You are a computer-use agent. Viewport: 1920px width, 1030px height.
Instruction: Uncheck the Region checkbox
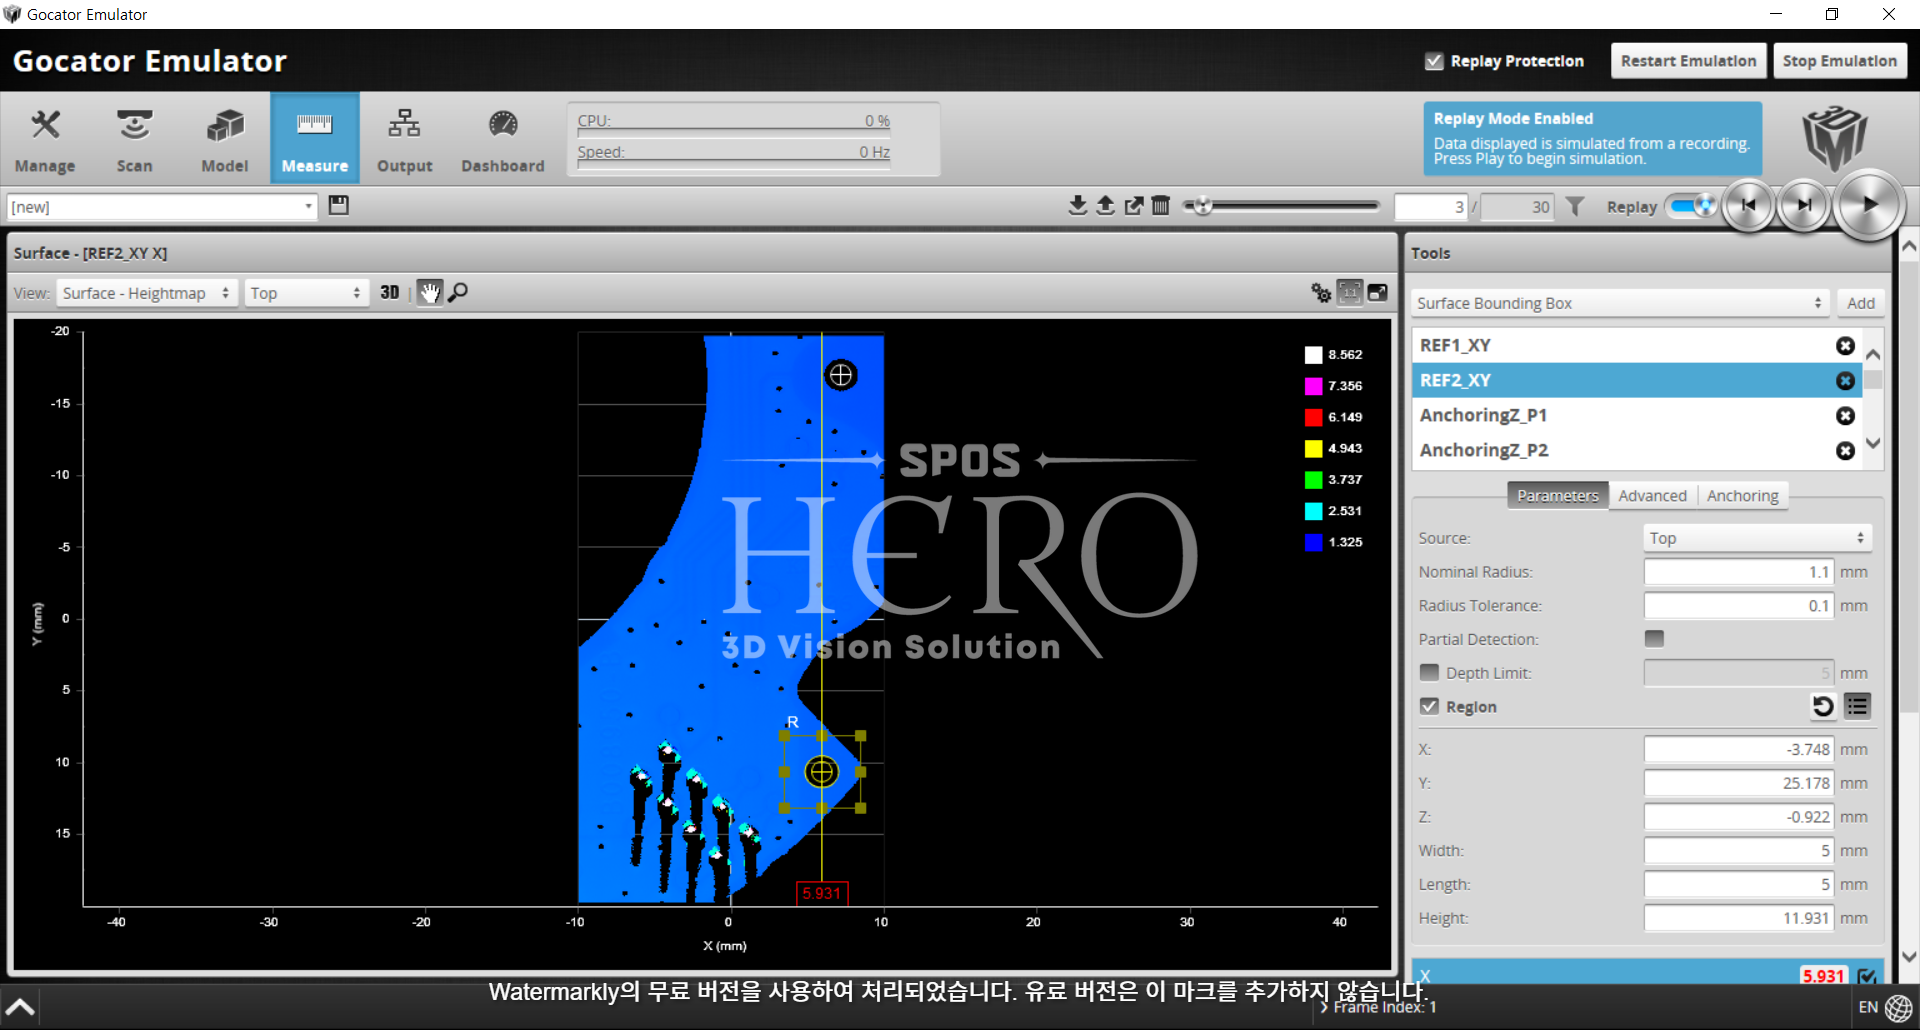(x=1429, y=706)
